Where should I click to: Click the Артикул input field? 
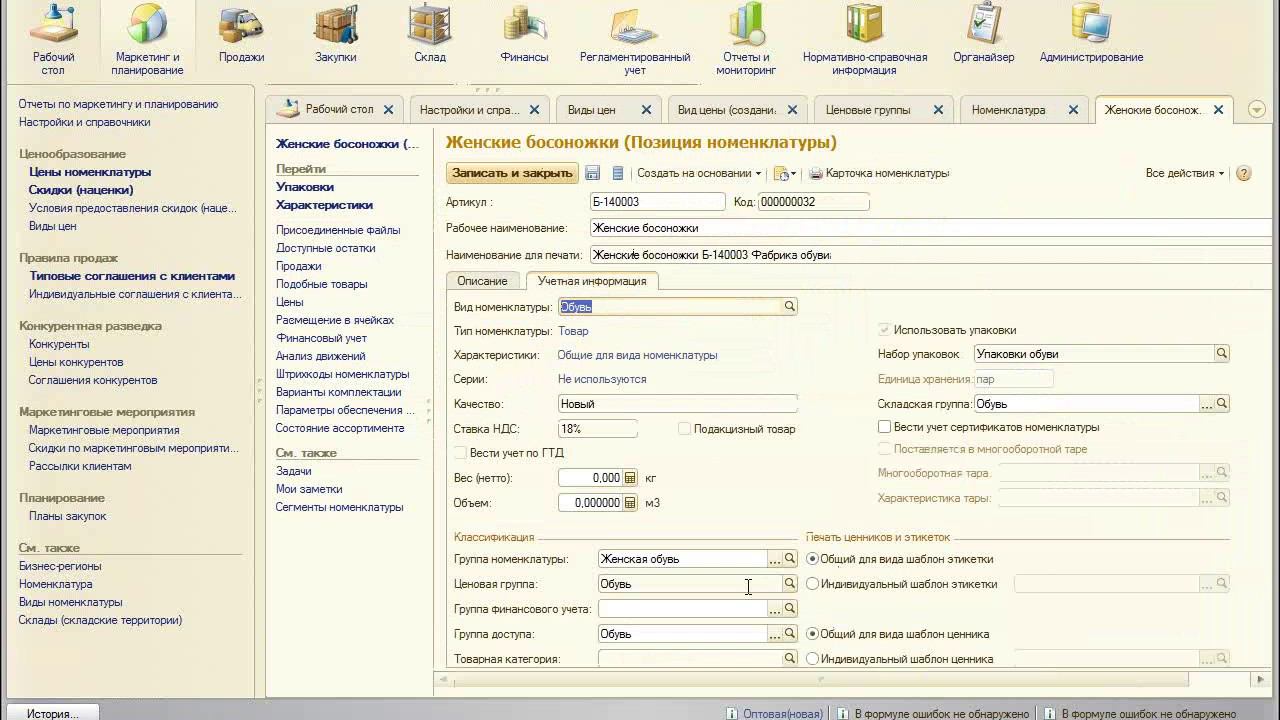coord(657,202)
